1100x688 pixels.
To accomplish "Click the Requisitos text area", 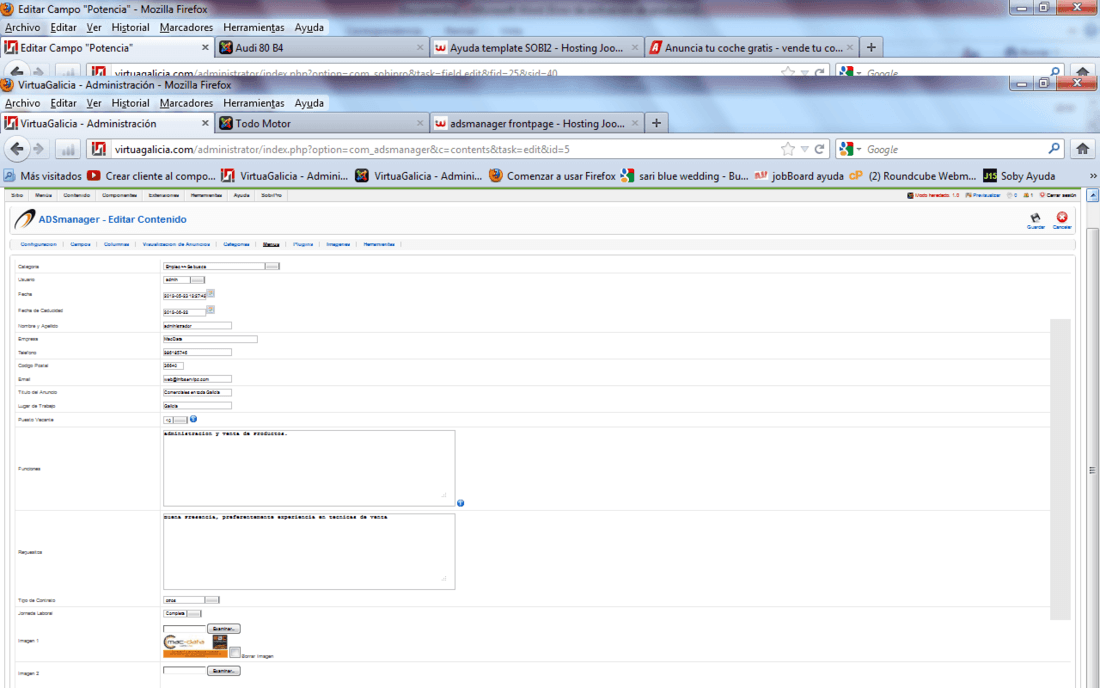I will 309,551.
